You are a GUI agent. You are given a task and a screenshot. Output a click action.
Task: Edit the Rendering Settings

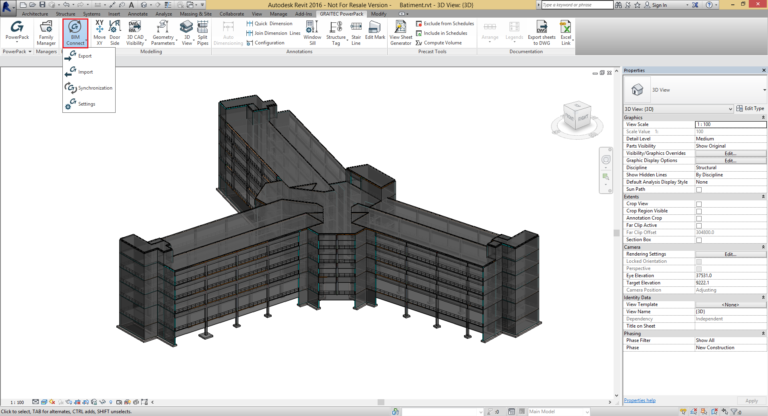pos(730,254)
